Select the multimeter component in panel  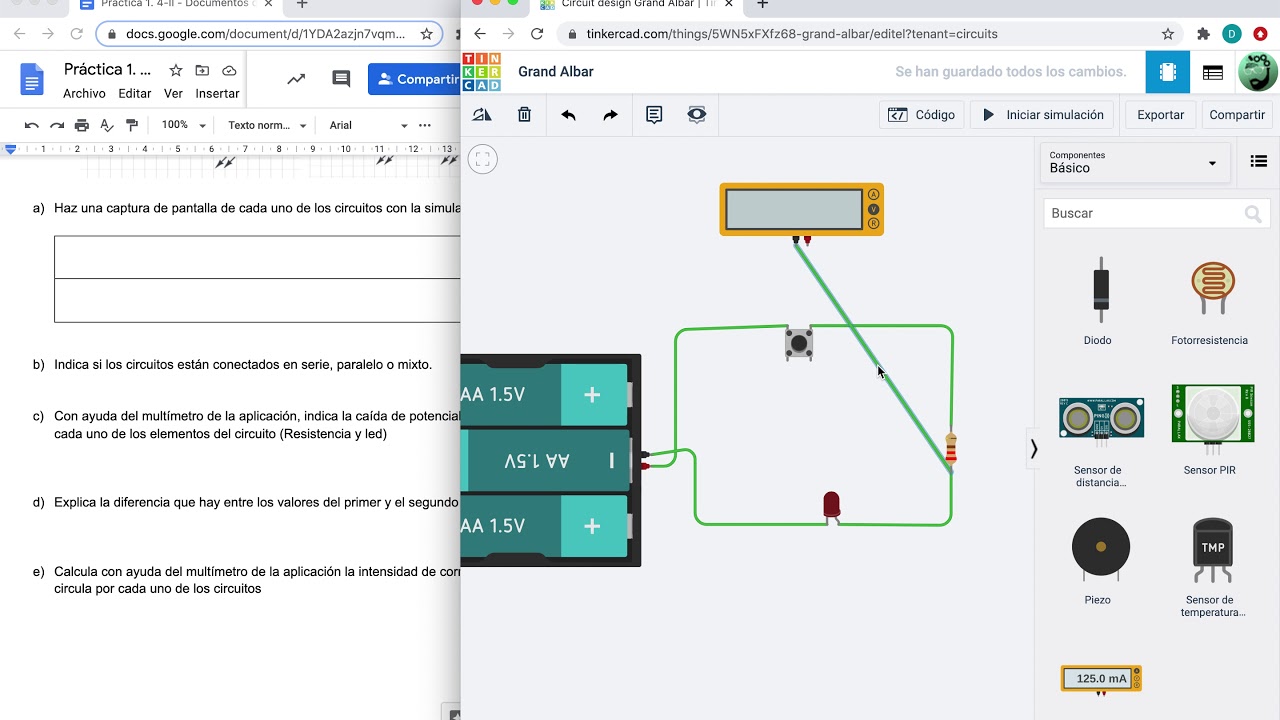[1101, 679]
